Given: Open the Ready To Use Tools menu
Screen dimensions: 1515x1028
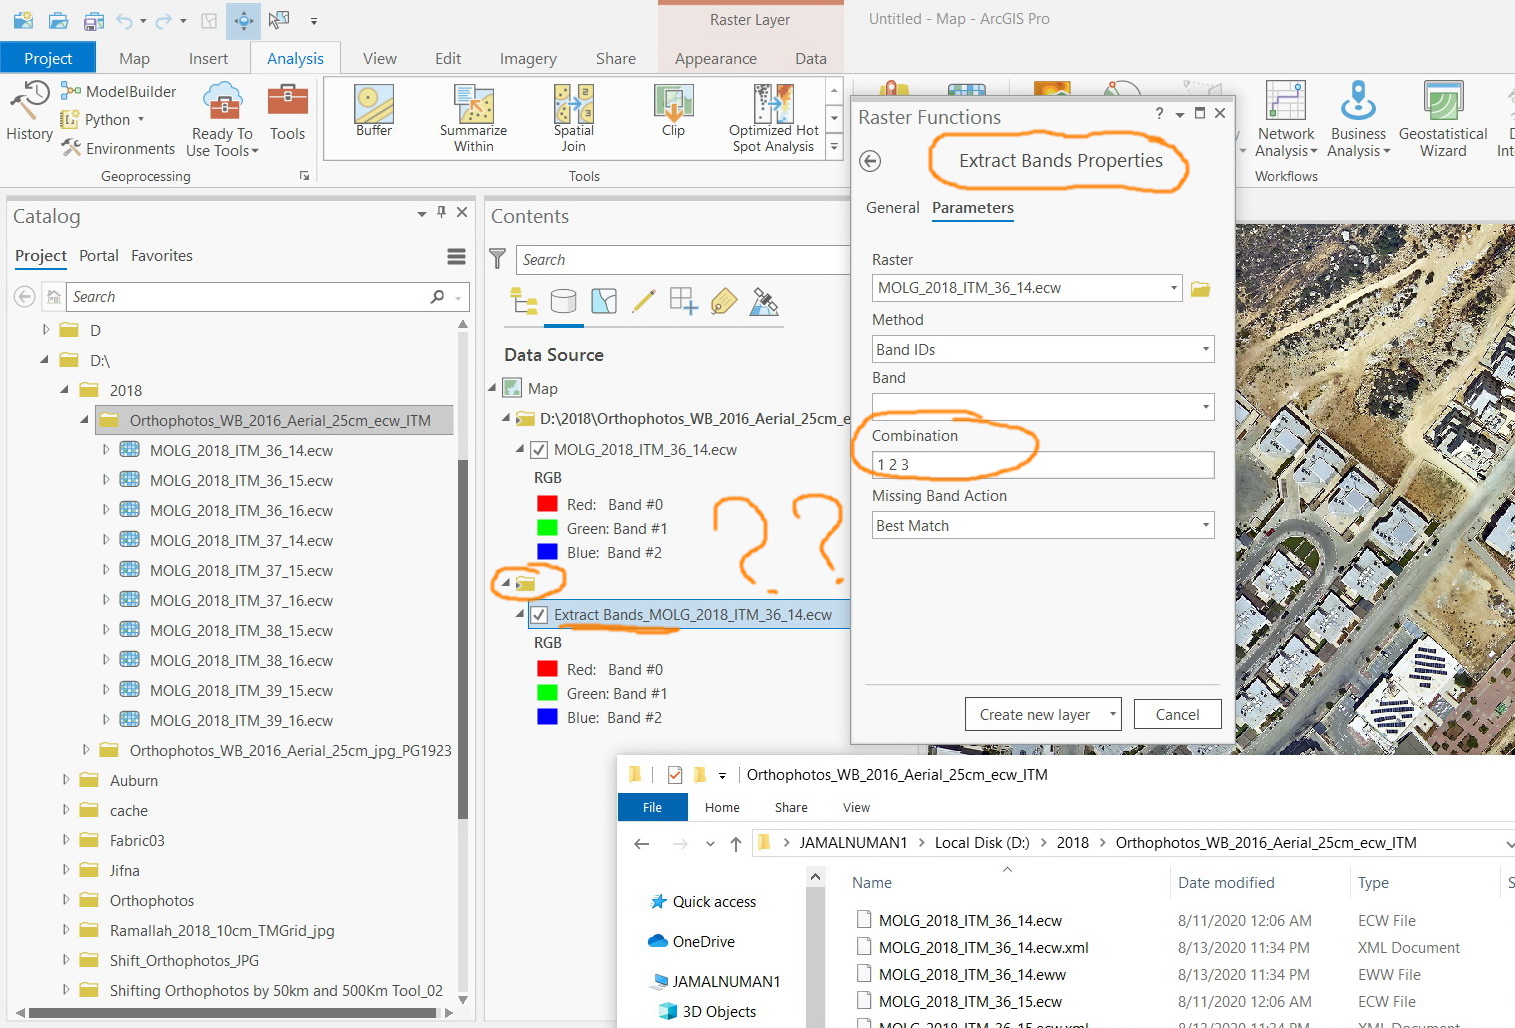Looking at the screenshot, I should pos(222,120).
